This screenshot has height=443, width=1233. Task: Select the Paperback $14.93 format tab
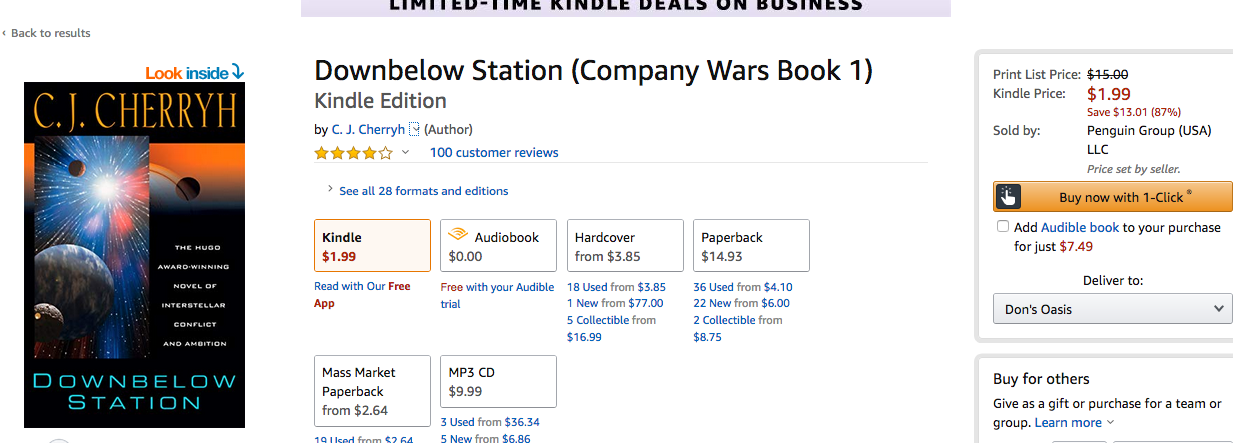point(751,246)
